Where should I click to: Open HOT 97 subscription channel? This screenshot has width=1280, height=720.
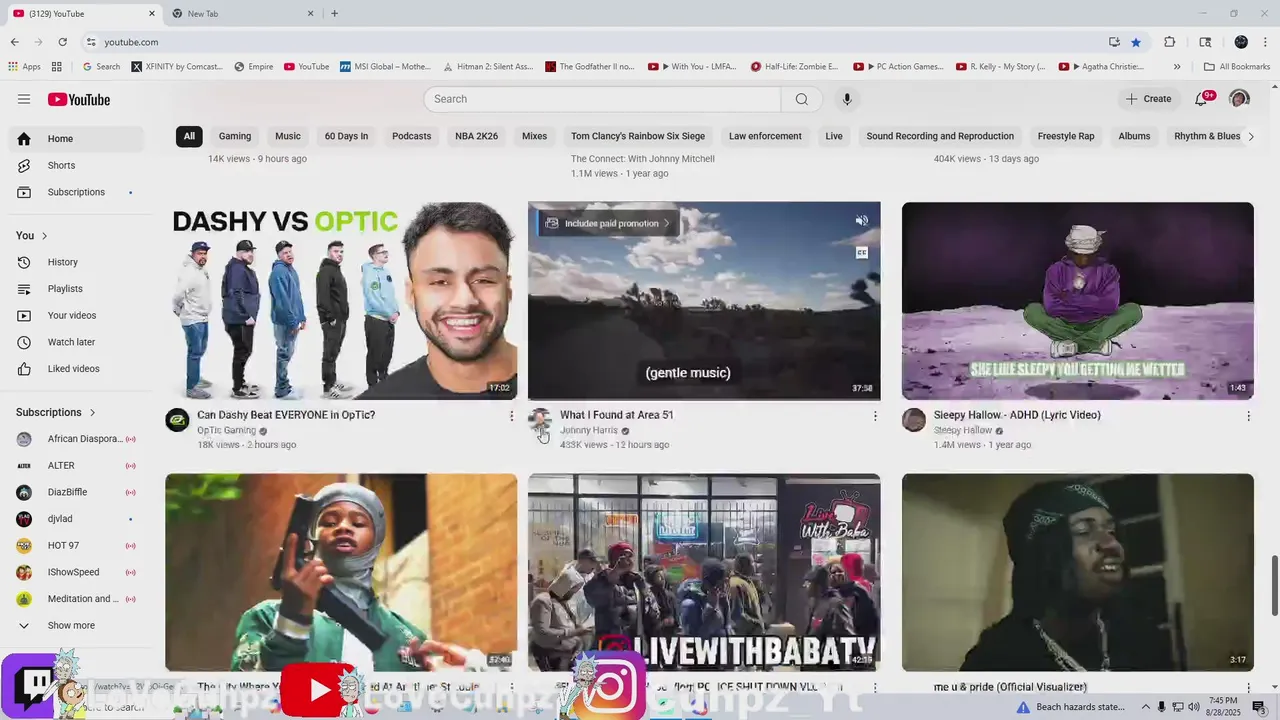75,546
